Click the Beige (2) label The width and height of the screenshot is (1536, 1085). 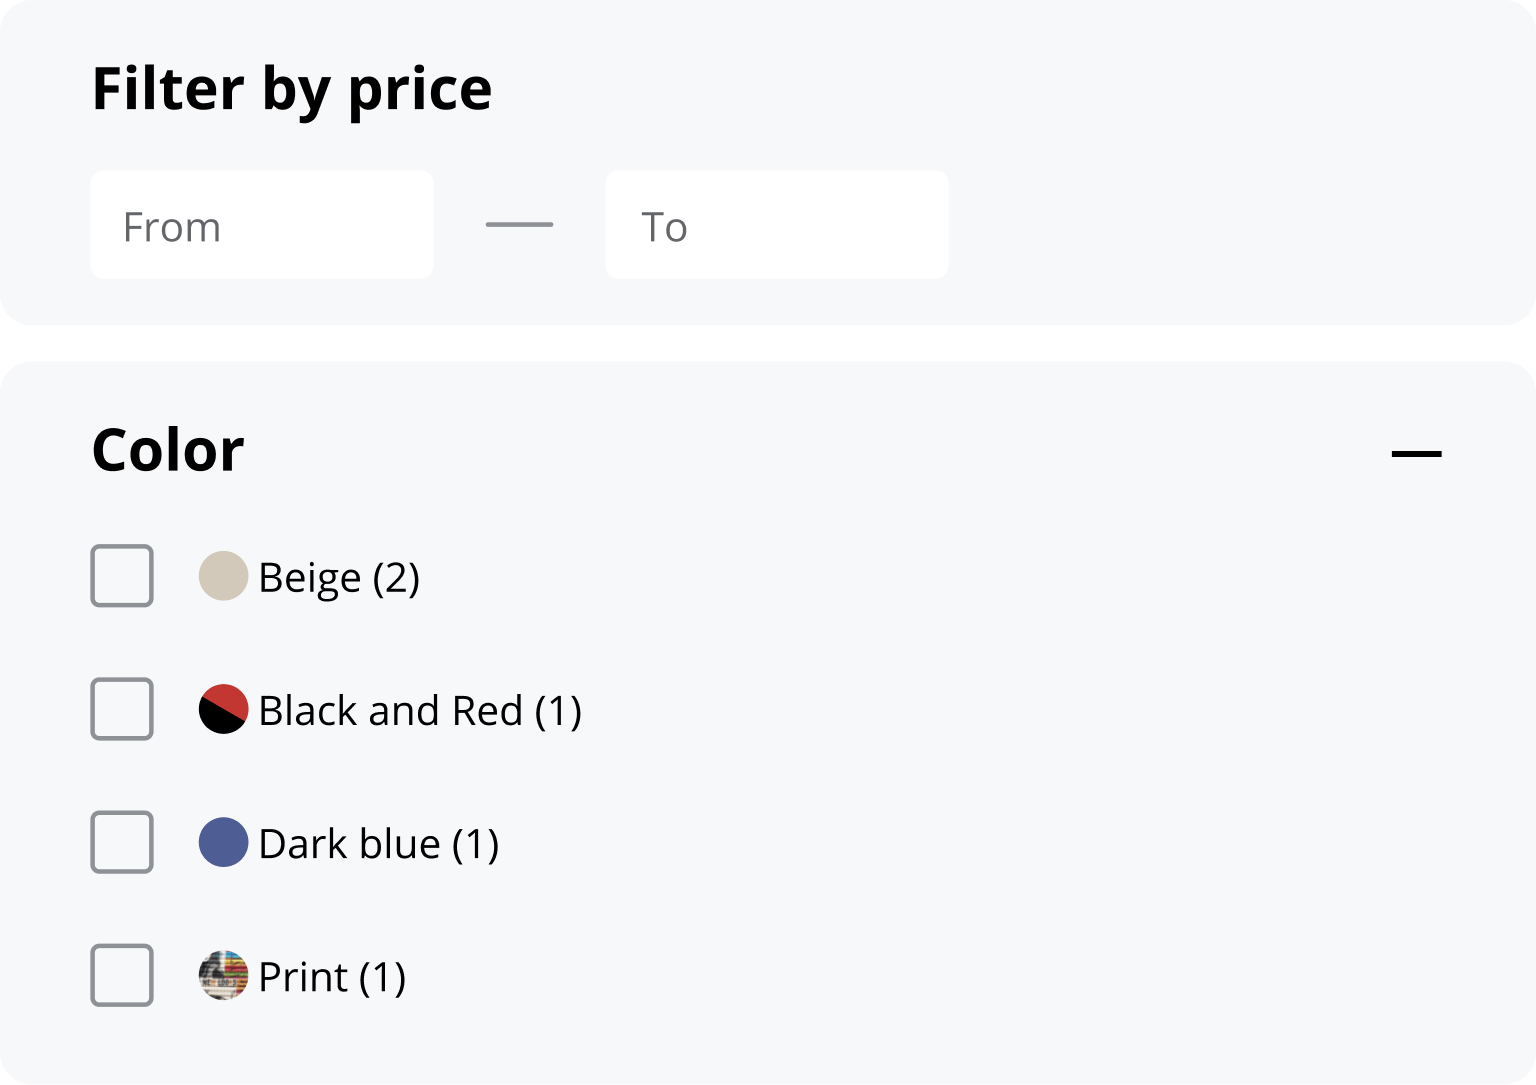click(339, 578)
